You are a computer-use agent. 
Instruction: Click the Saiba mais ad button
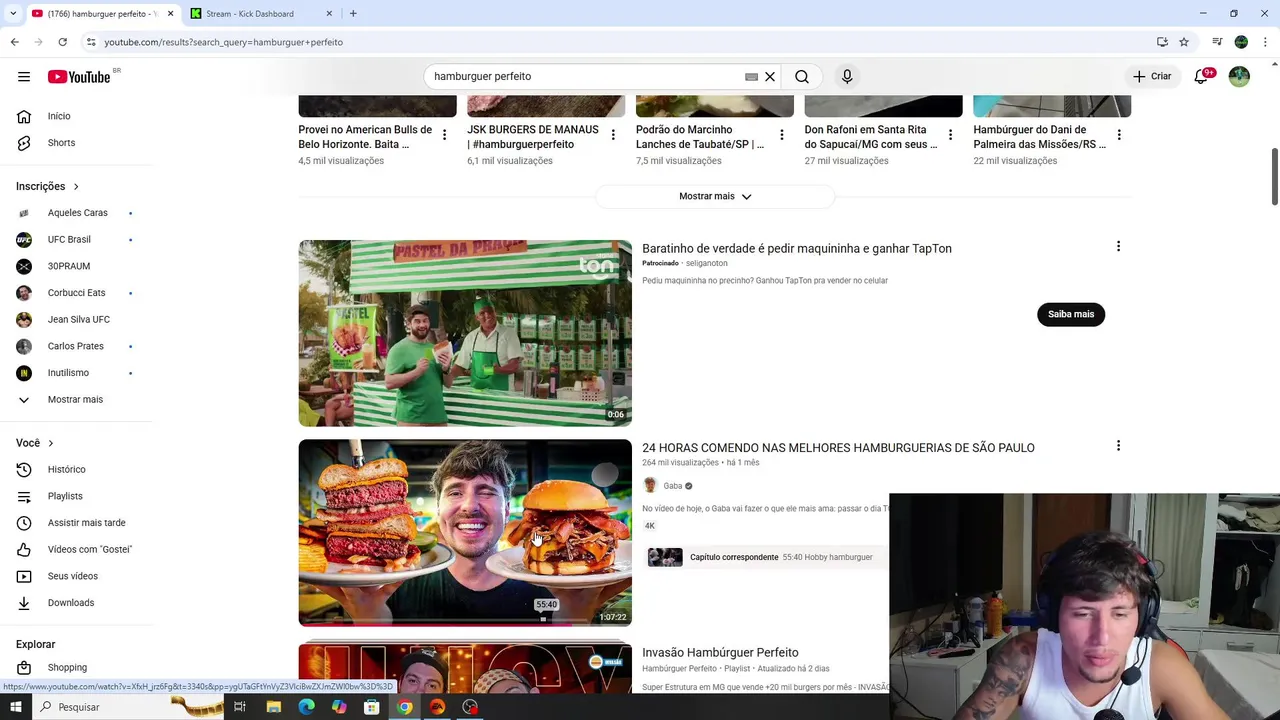[1071, 314]
